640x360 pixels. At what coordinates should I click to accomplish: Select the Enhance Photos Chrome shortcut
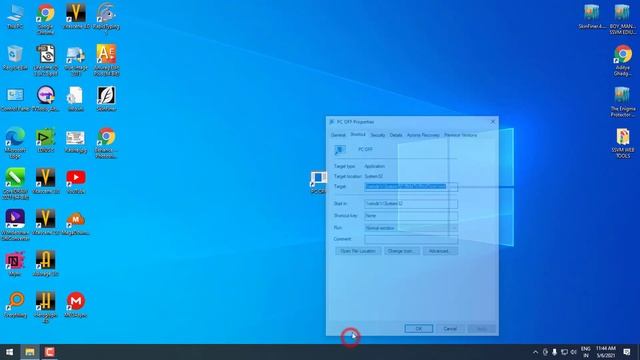(x=106, y=143)
